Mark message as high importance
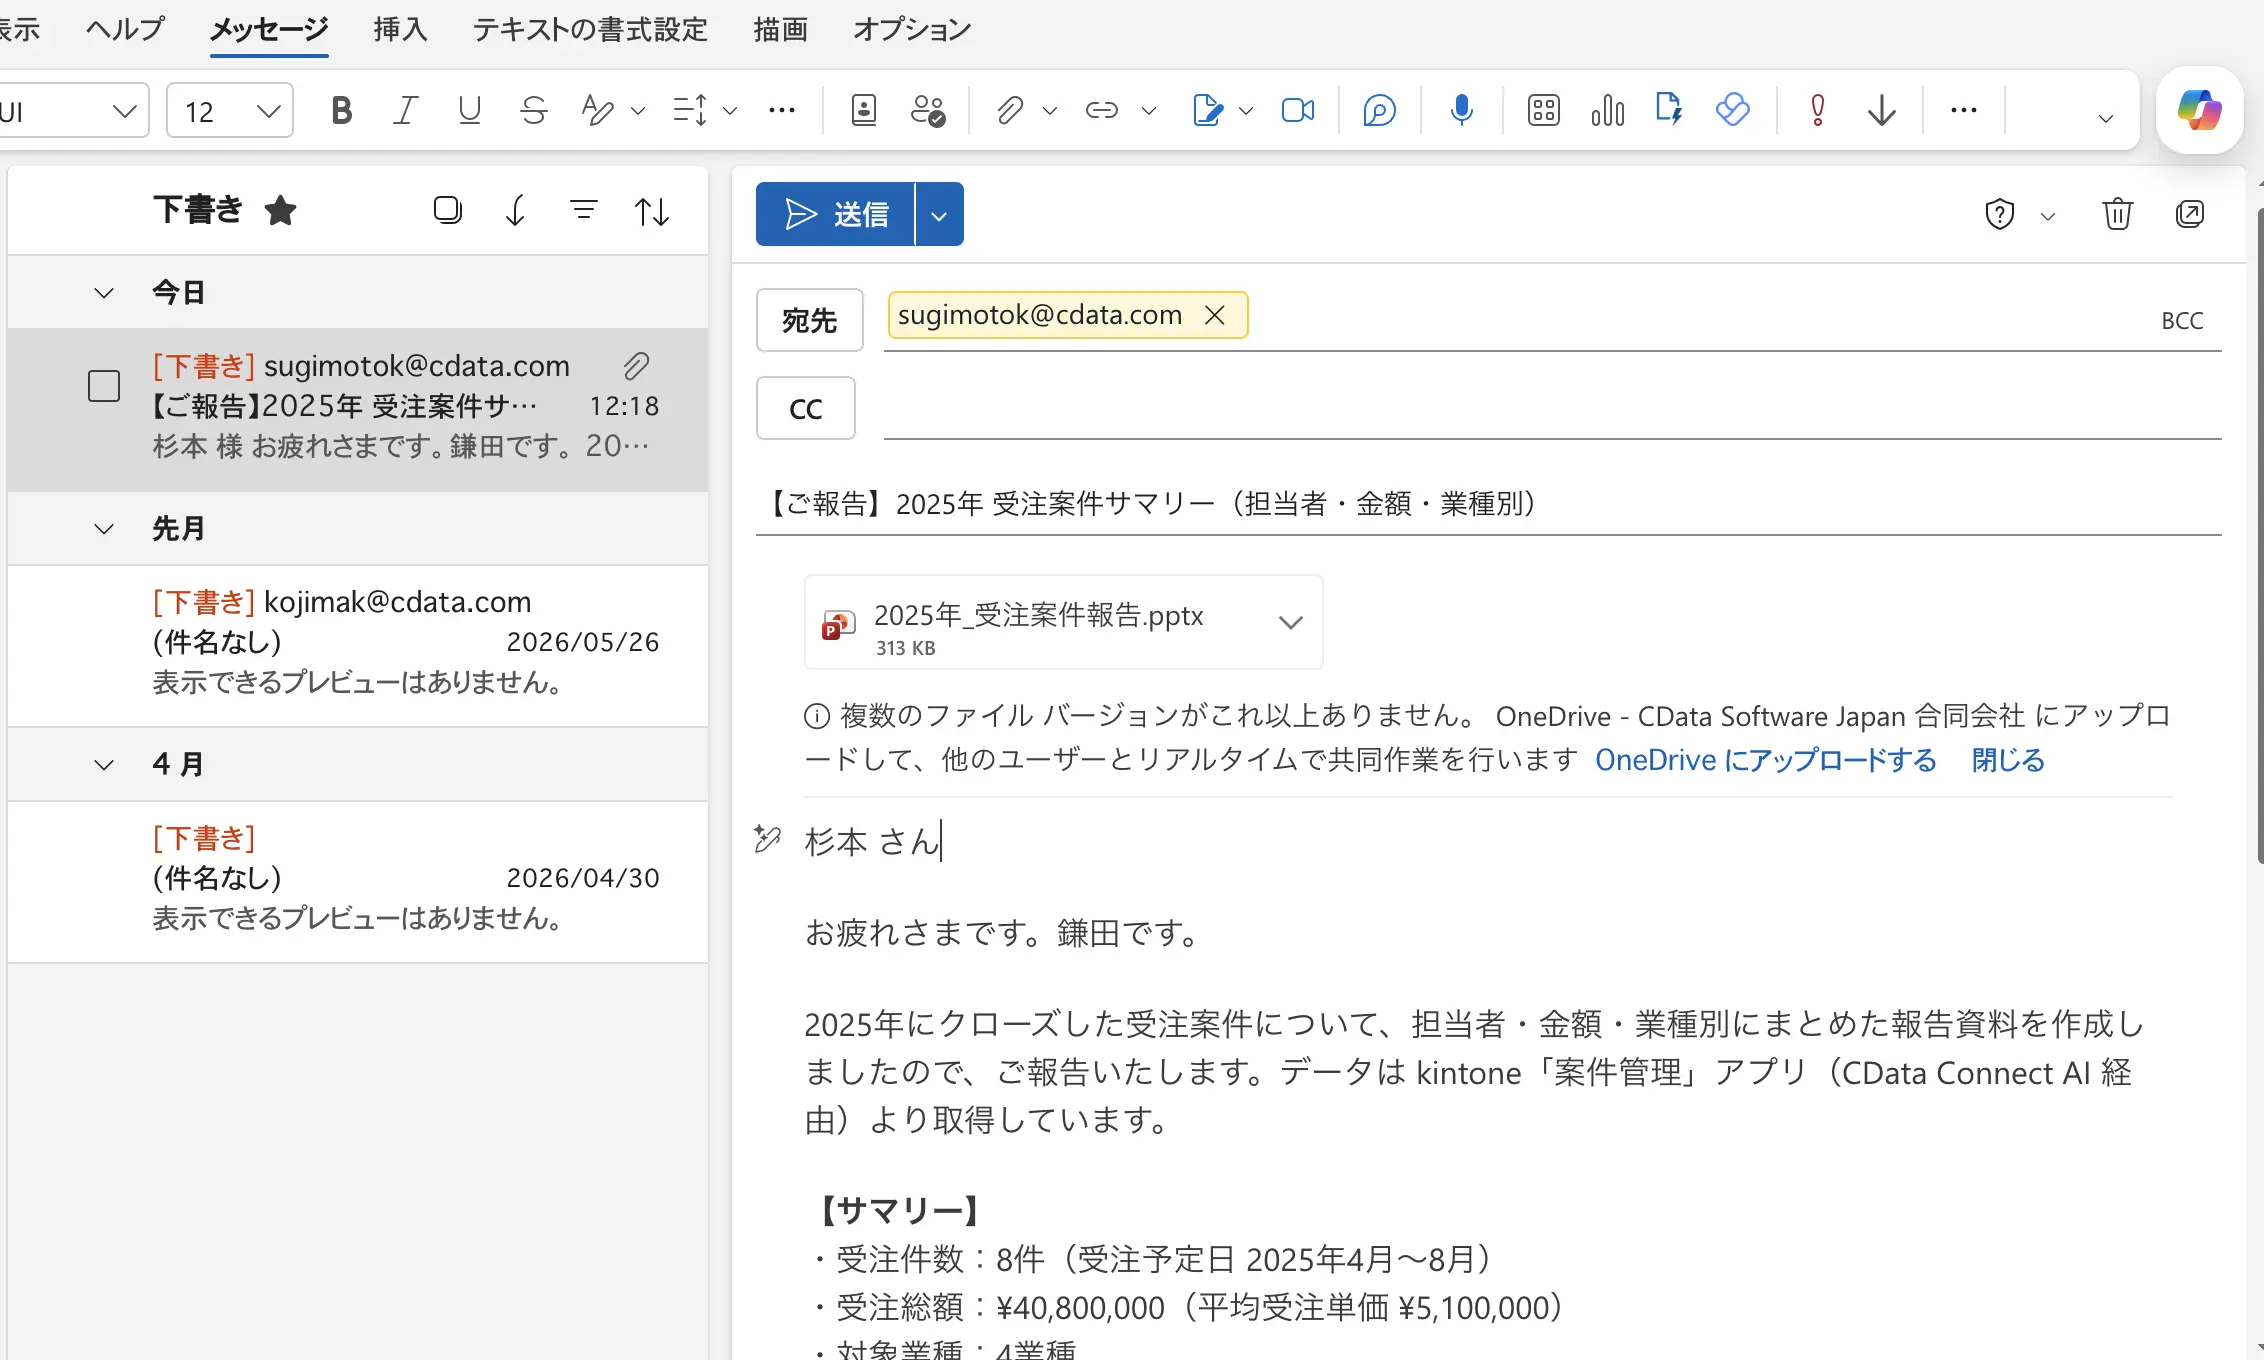 pyautogui.click(x=1818, y=110)
